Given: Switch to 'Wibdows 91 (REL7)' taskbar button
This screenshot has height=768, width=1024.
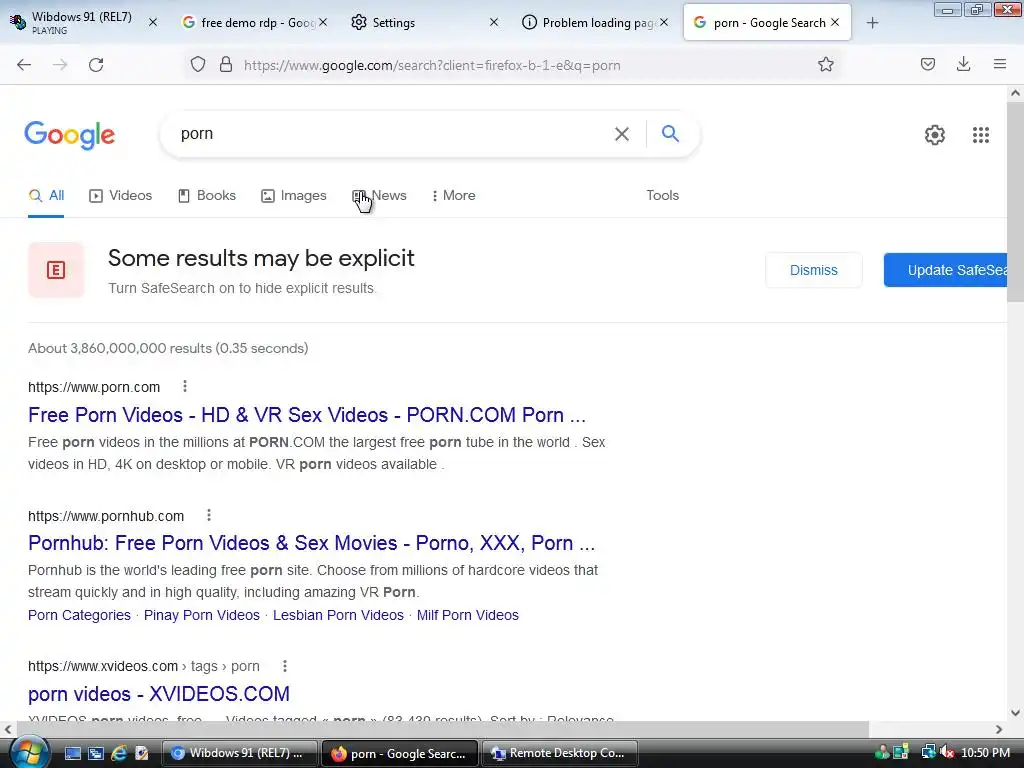Looking at the screenshot, I should 239,753.
